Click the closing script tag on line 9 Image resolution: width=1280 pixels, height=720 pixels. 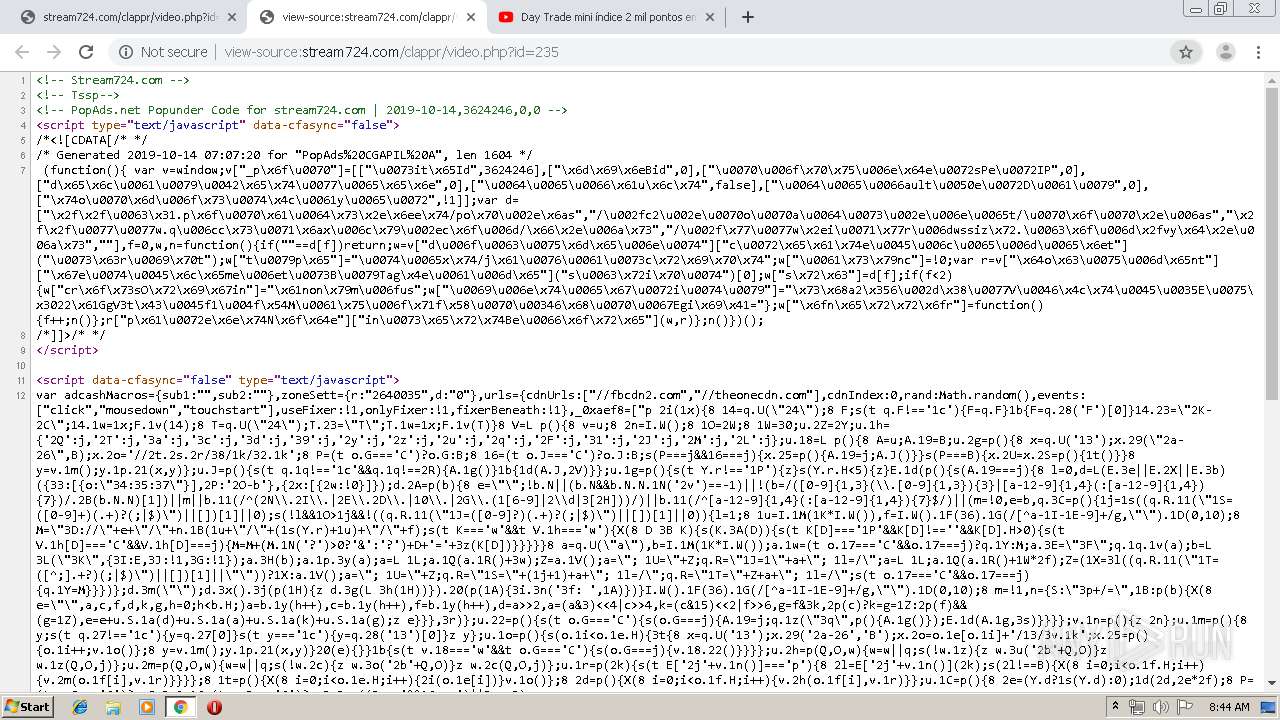tap(67, 350)
